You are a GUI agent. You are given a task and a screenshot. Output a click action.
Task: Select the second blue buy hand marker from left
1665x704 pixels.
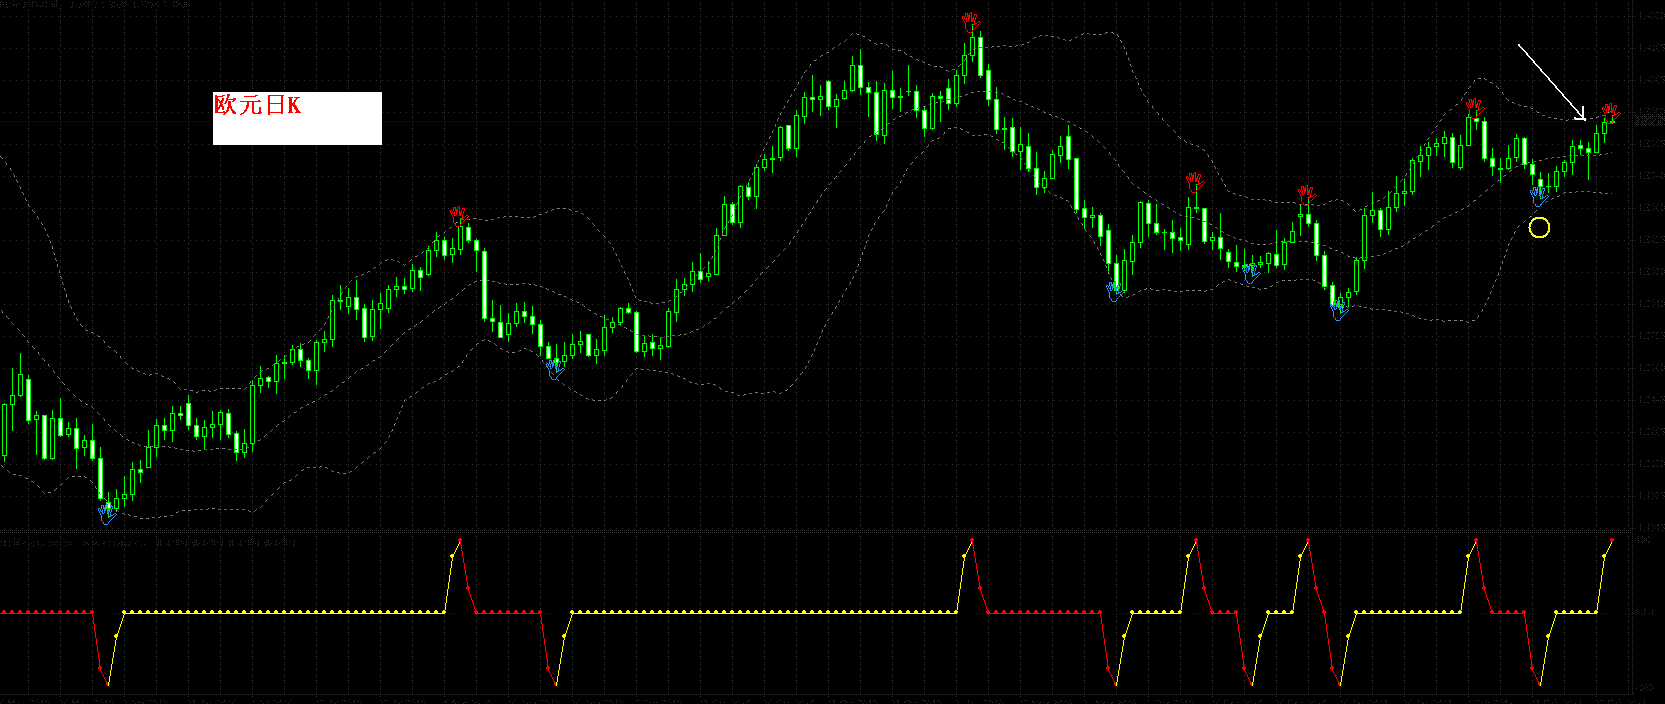[555, 369]
